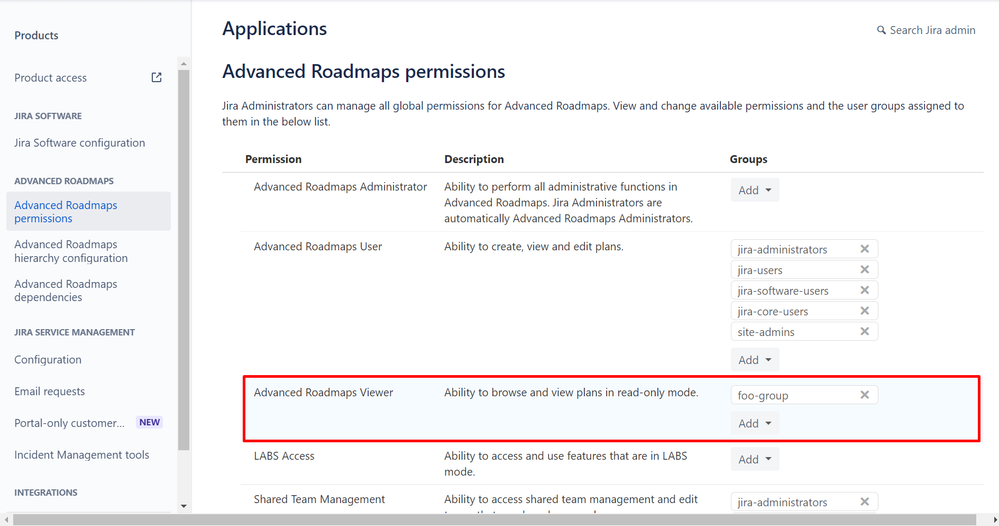
Task: Click the jira-software-users group tag
Action: click(804, 290)
